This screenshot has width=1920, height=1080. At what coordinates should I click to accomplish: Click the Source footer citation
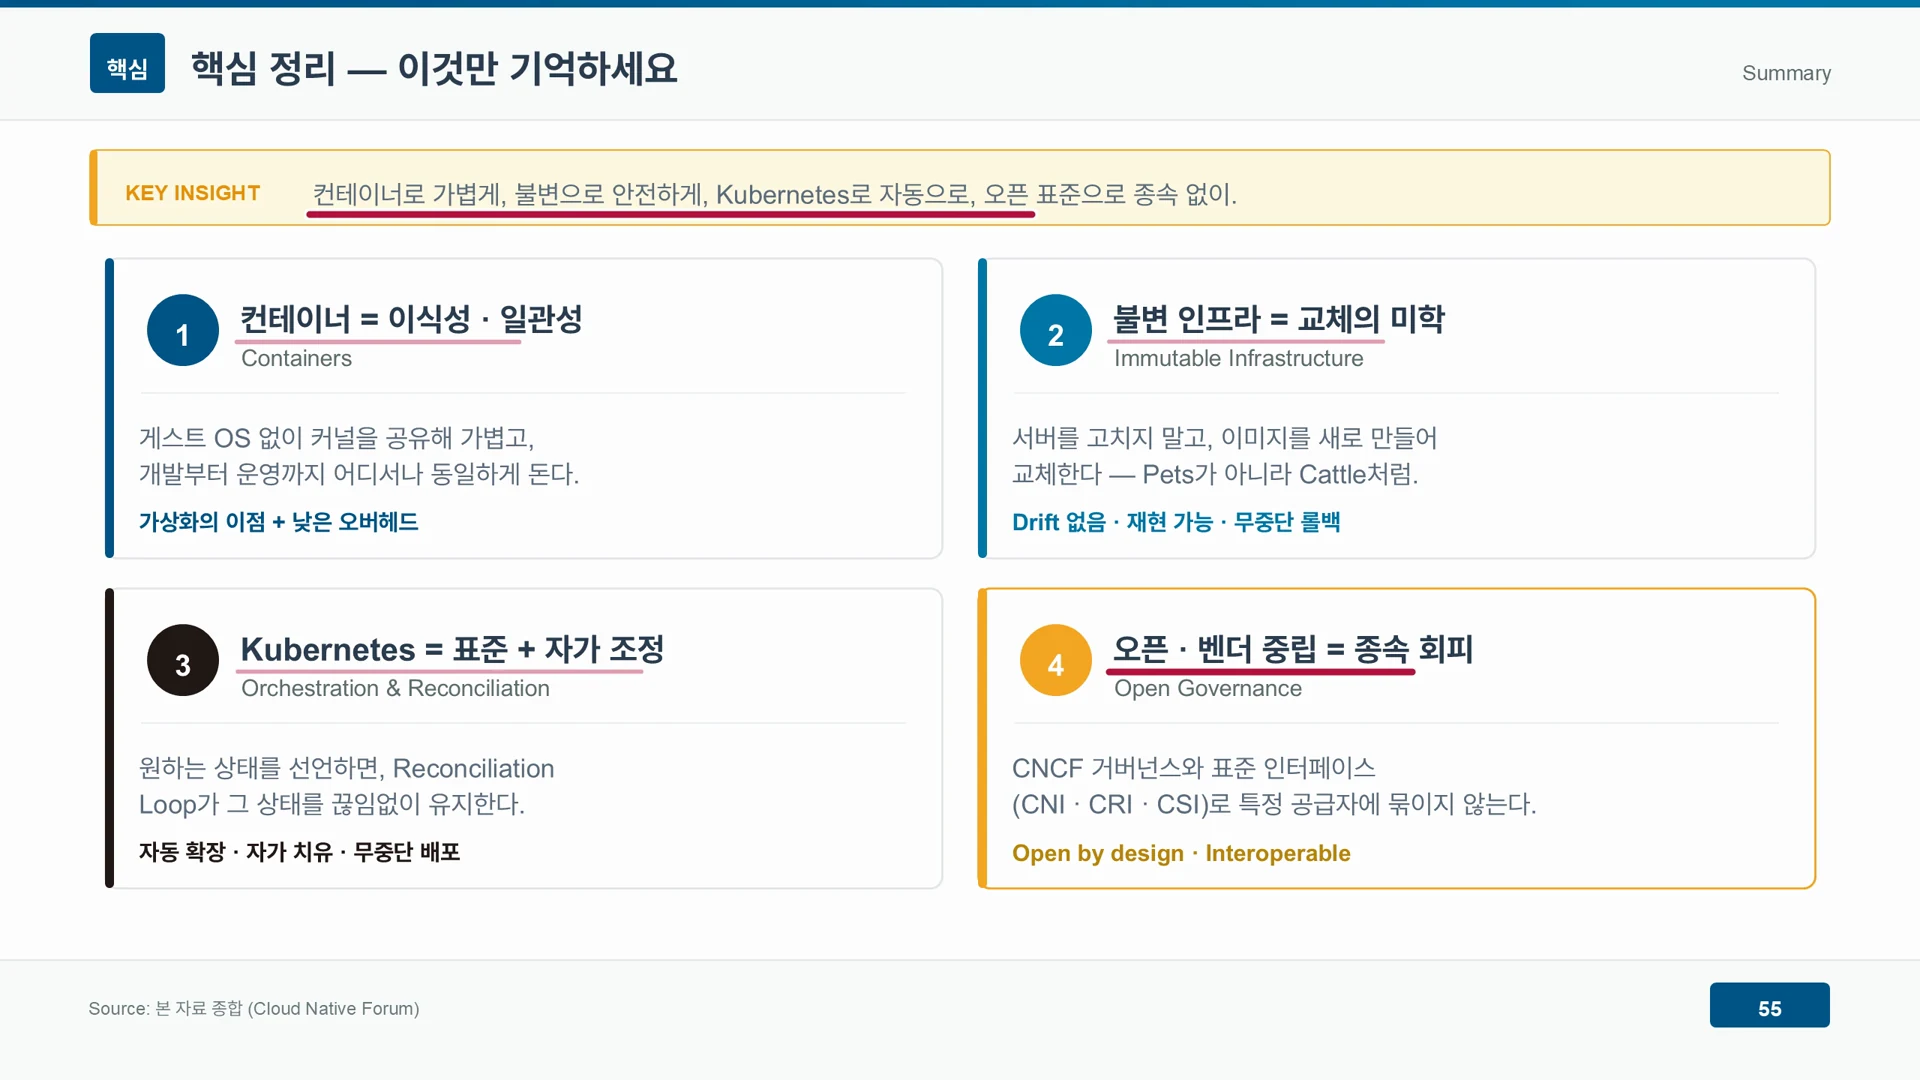254,1008
